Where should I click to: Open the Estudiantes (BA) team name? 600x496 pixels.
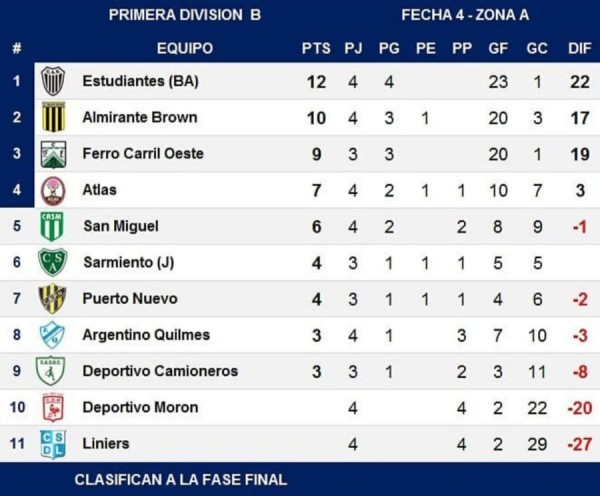coord(140,81)
